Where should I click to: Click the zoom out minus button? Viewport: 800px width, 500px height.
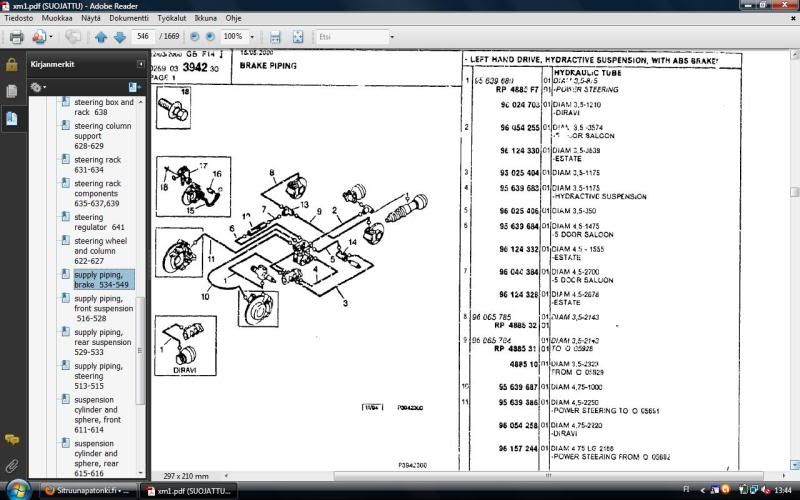coord(193,37)
